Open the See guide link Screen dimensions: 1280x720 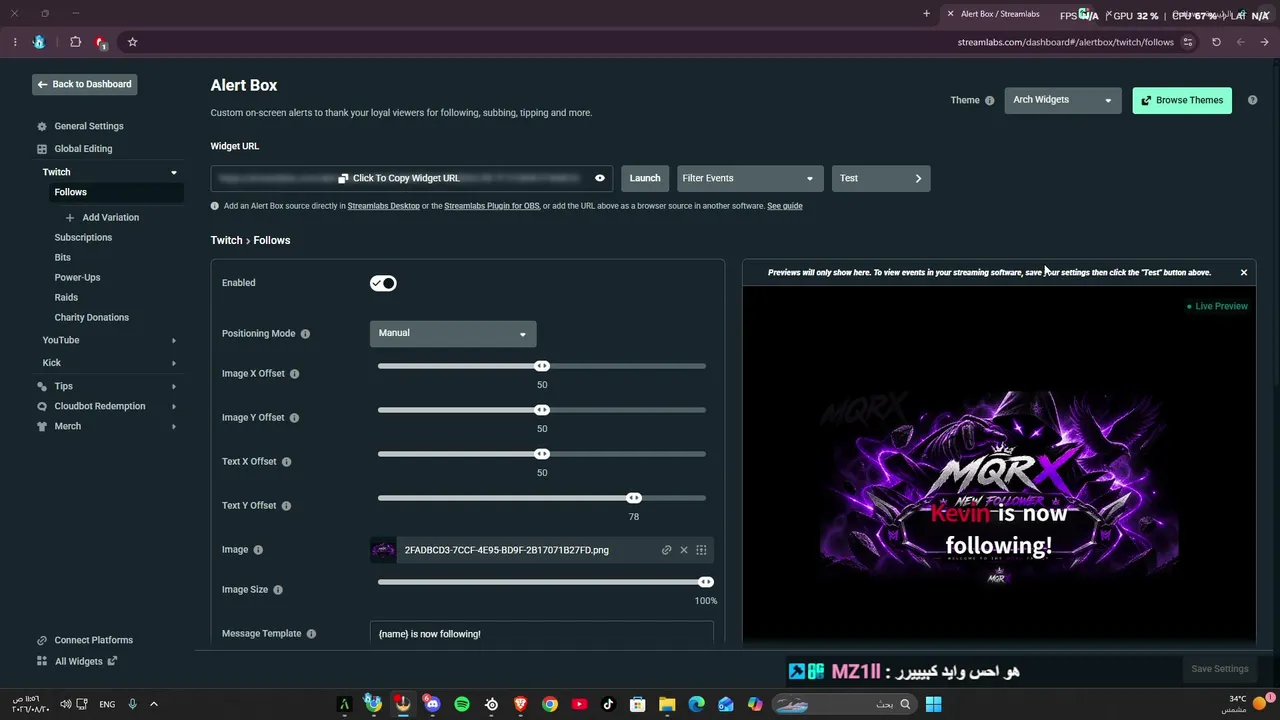click(785, 206)
